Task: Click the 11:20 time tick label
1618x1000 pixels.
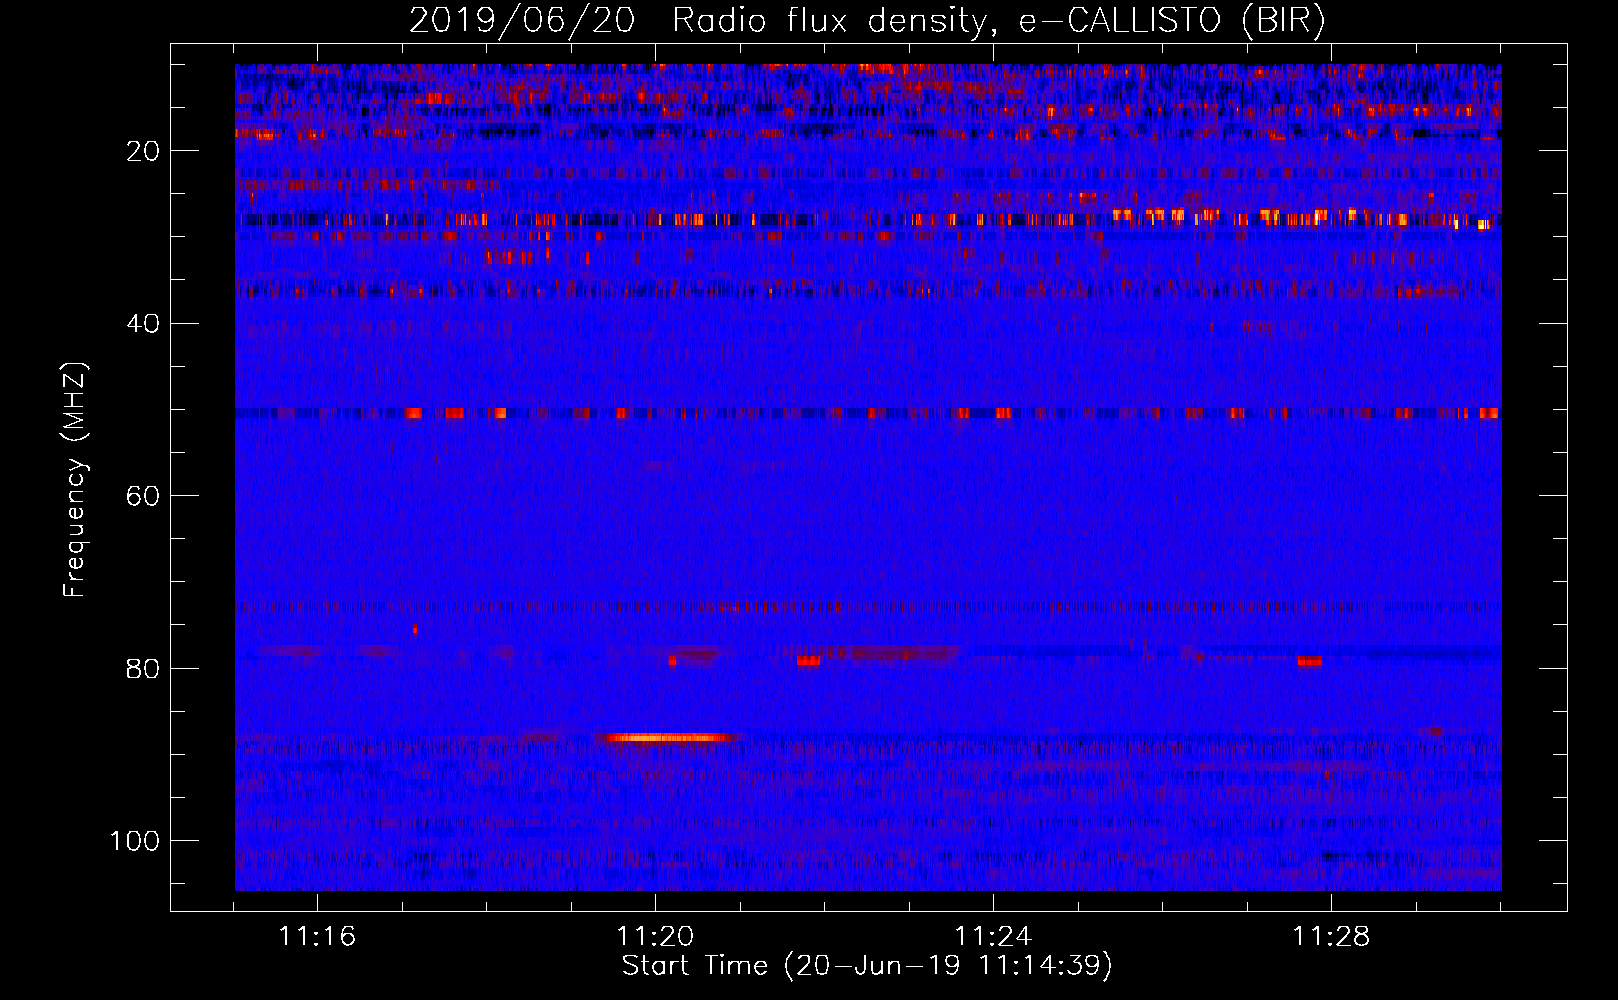Action: tap(655, 937)
